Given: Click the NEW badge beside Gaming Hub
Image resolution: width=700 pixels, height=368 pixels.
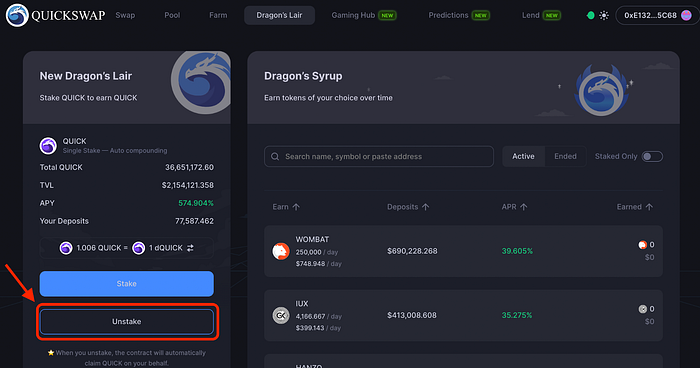Looking at the screenshot, I should (387, 15).
